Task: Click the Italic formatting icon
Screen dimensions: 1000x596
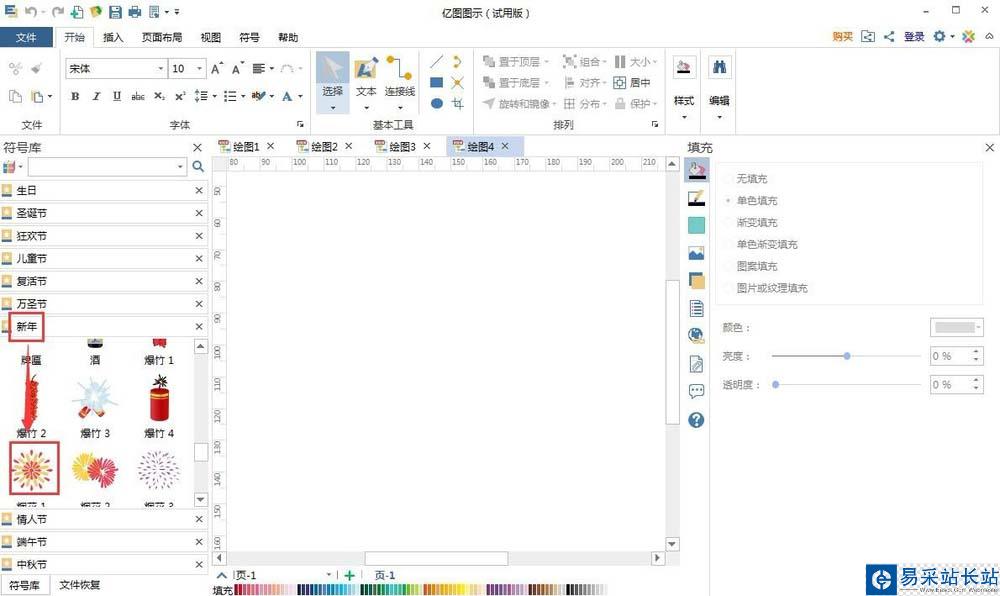Action: click(x=96, y=96)
